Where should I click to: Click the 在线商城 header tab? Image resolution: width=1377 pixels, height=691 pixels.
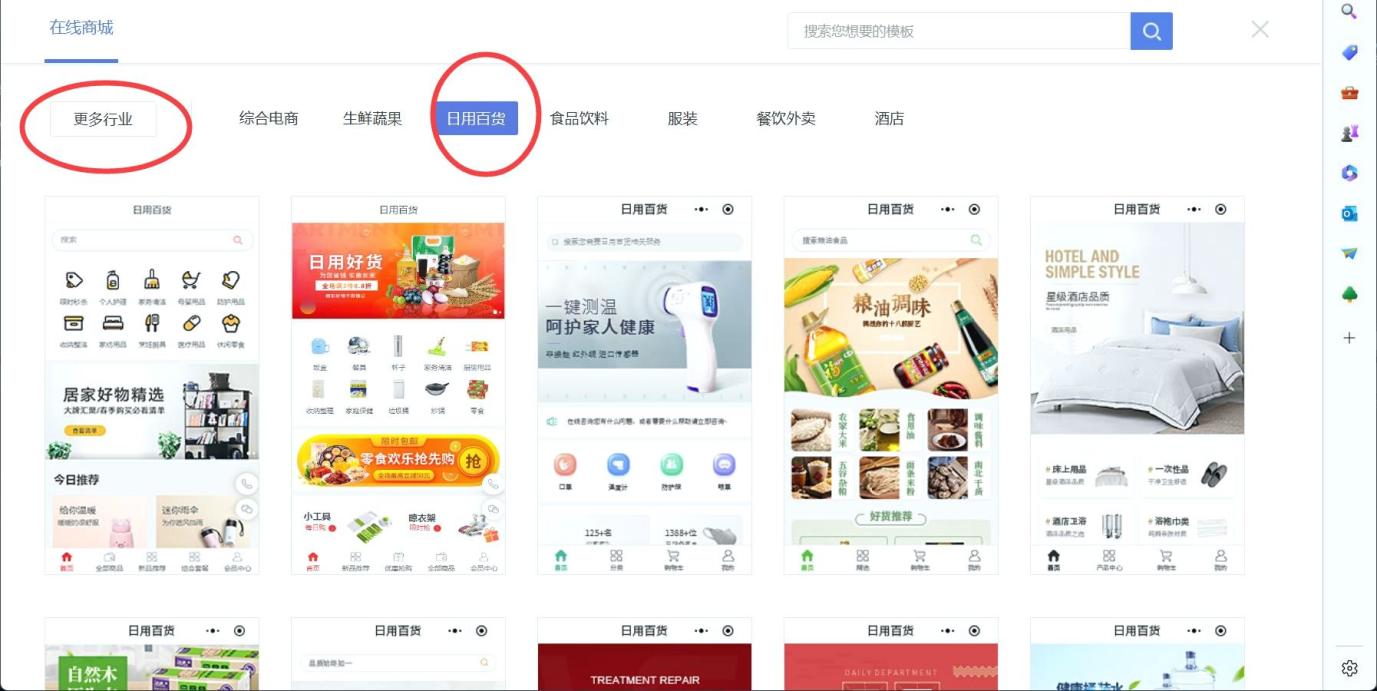(x=82, y=28)
